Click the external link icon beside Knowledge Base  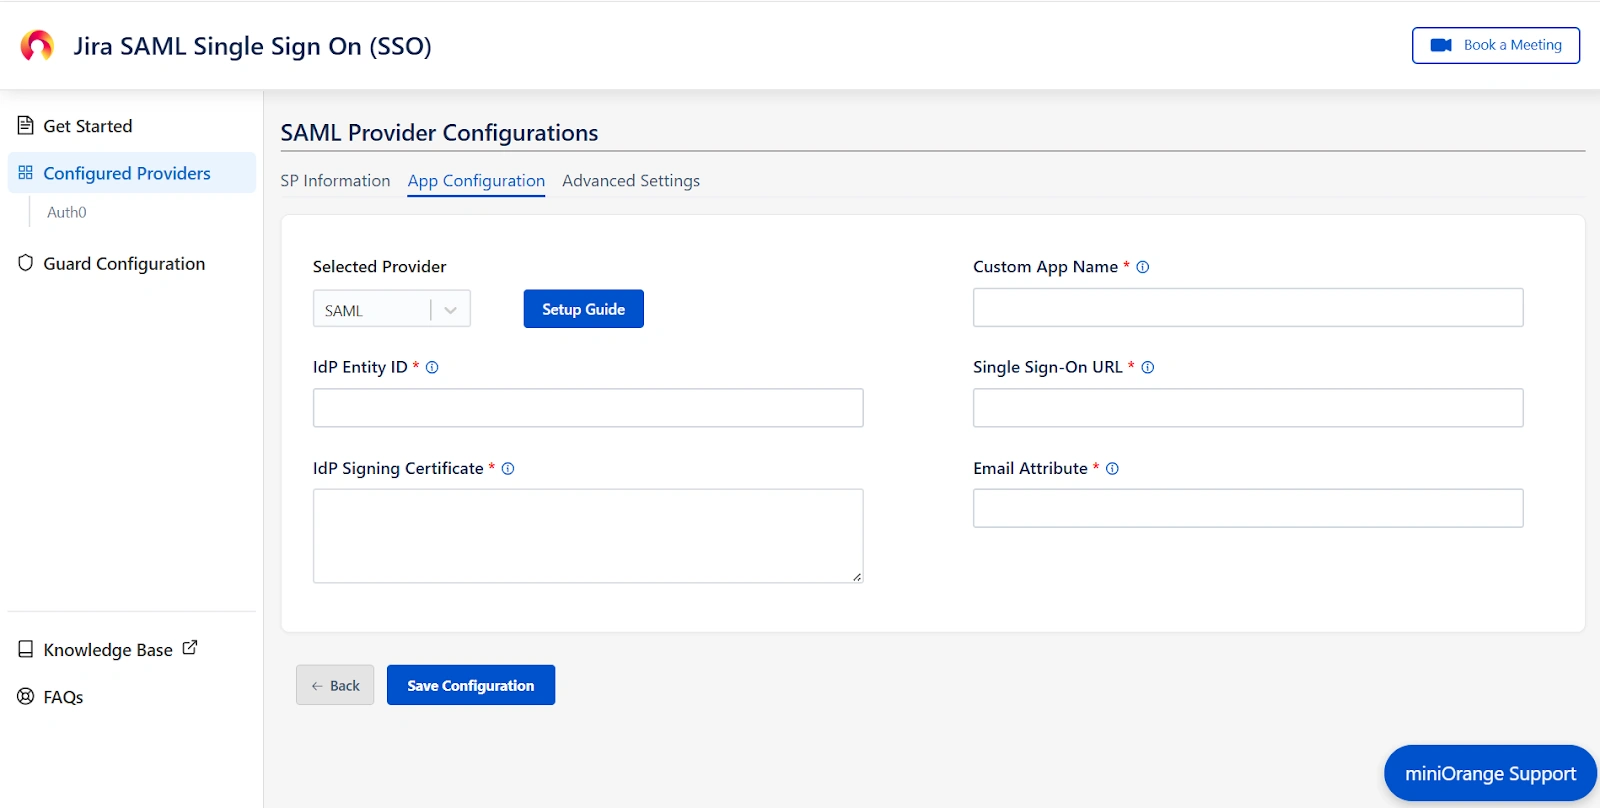(190, 648)
